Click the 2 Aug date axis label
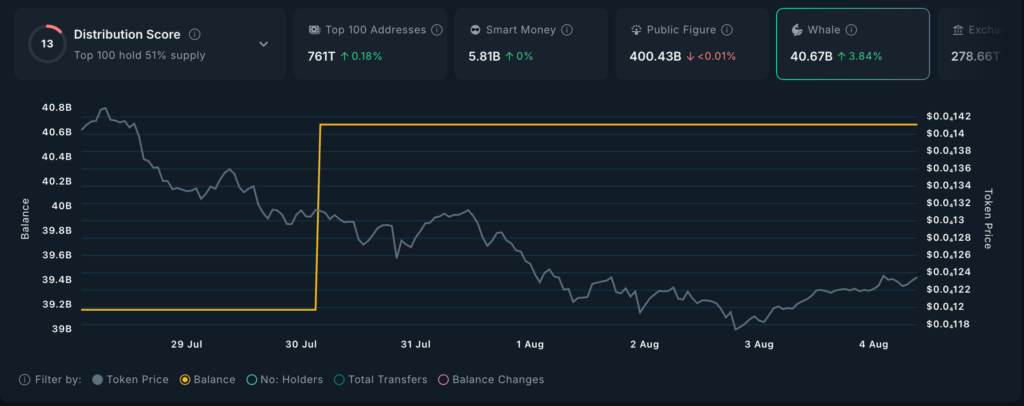This screenshot has width=1024, height=406. pos(645,344)
